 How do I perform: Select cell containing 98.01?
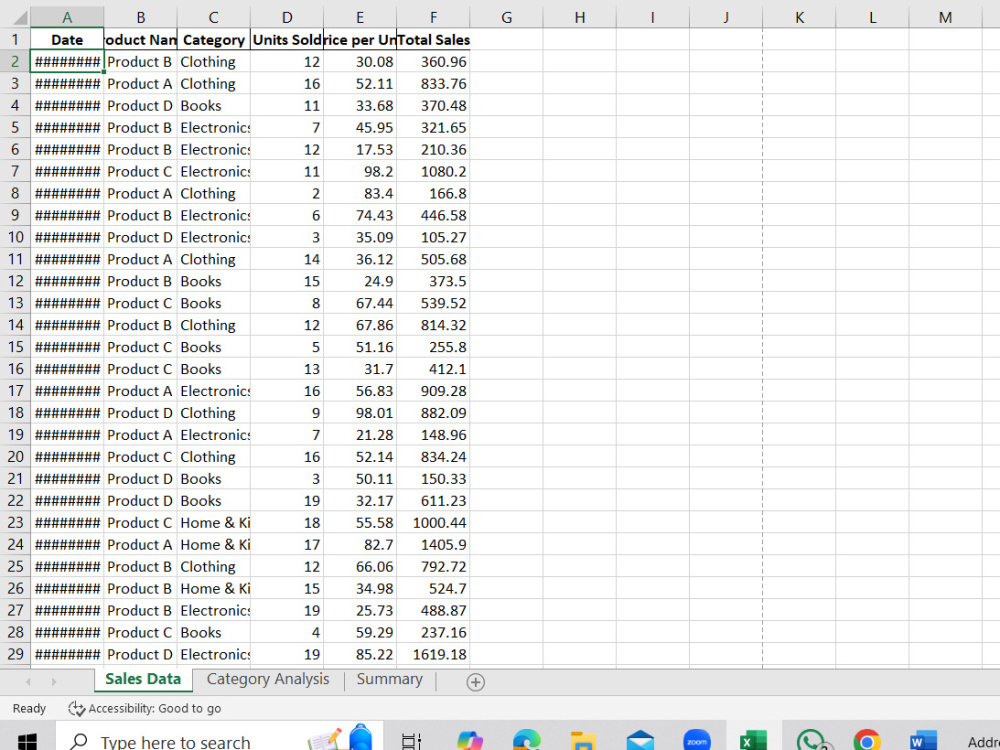pos(360,413)
